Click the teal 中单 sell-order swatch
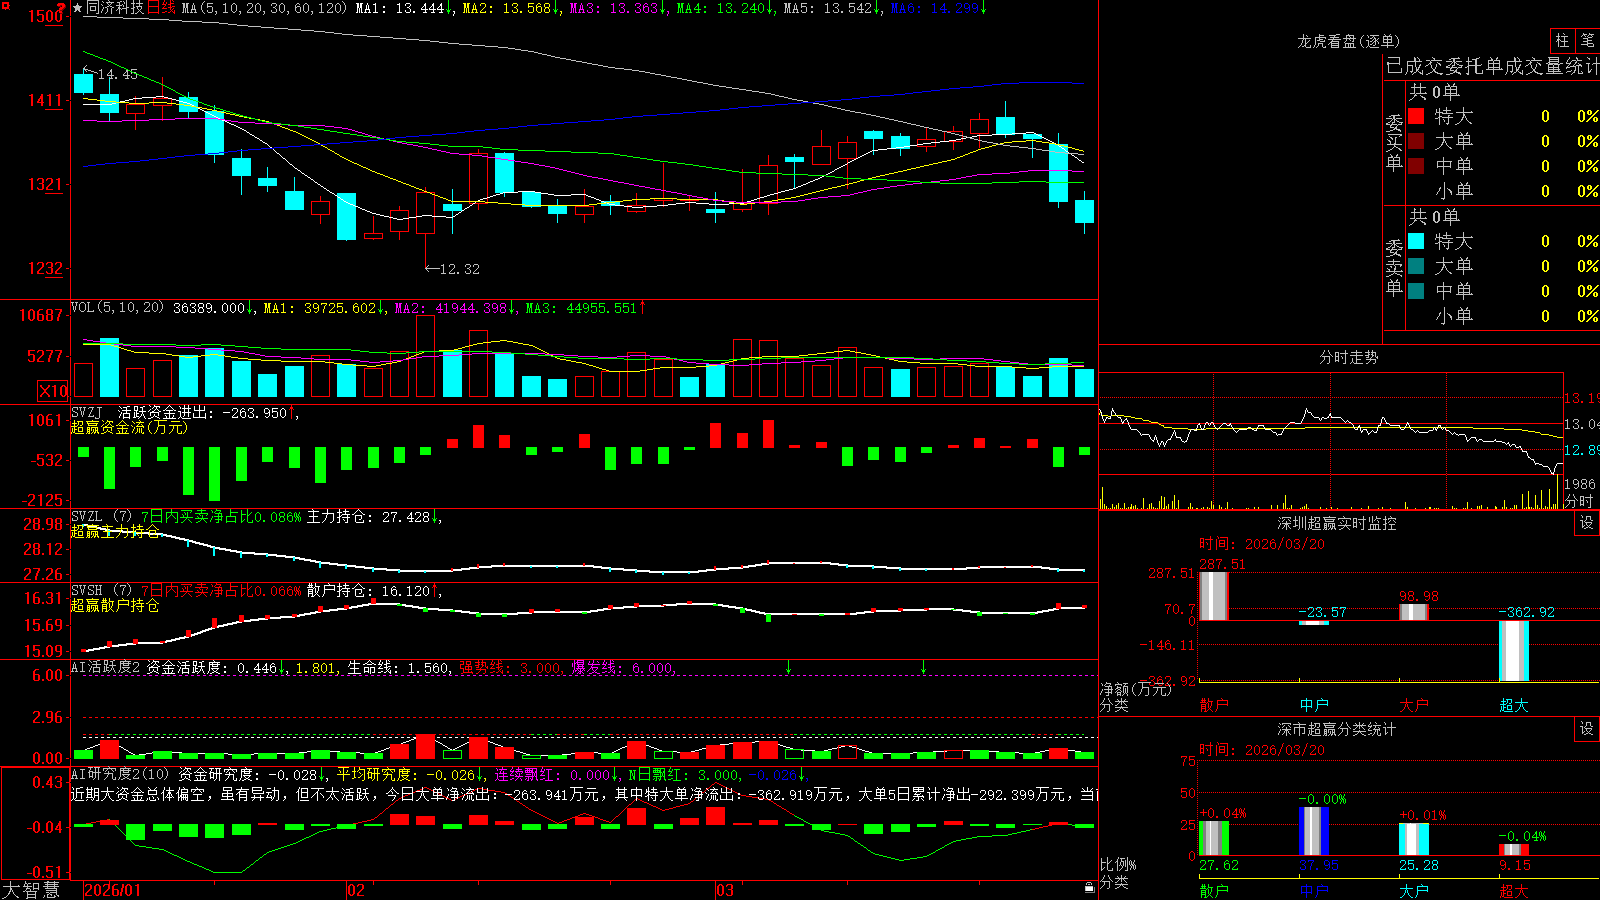The height and width of the screenshot is (900, 1600). [x=1416, y=291]
